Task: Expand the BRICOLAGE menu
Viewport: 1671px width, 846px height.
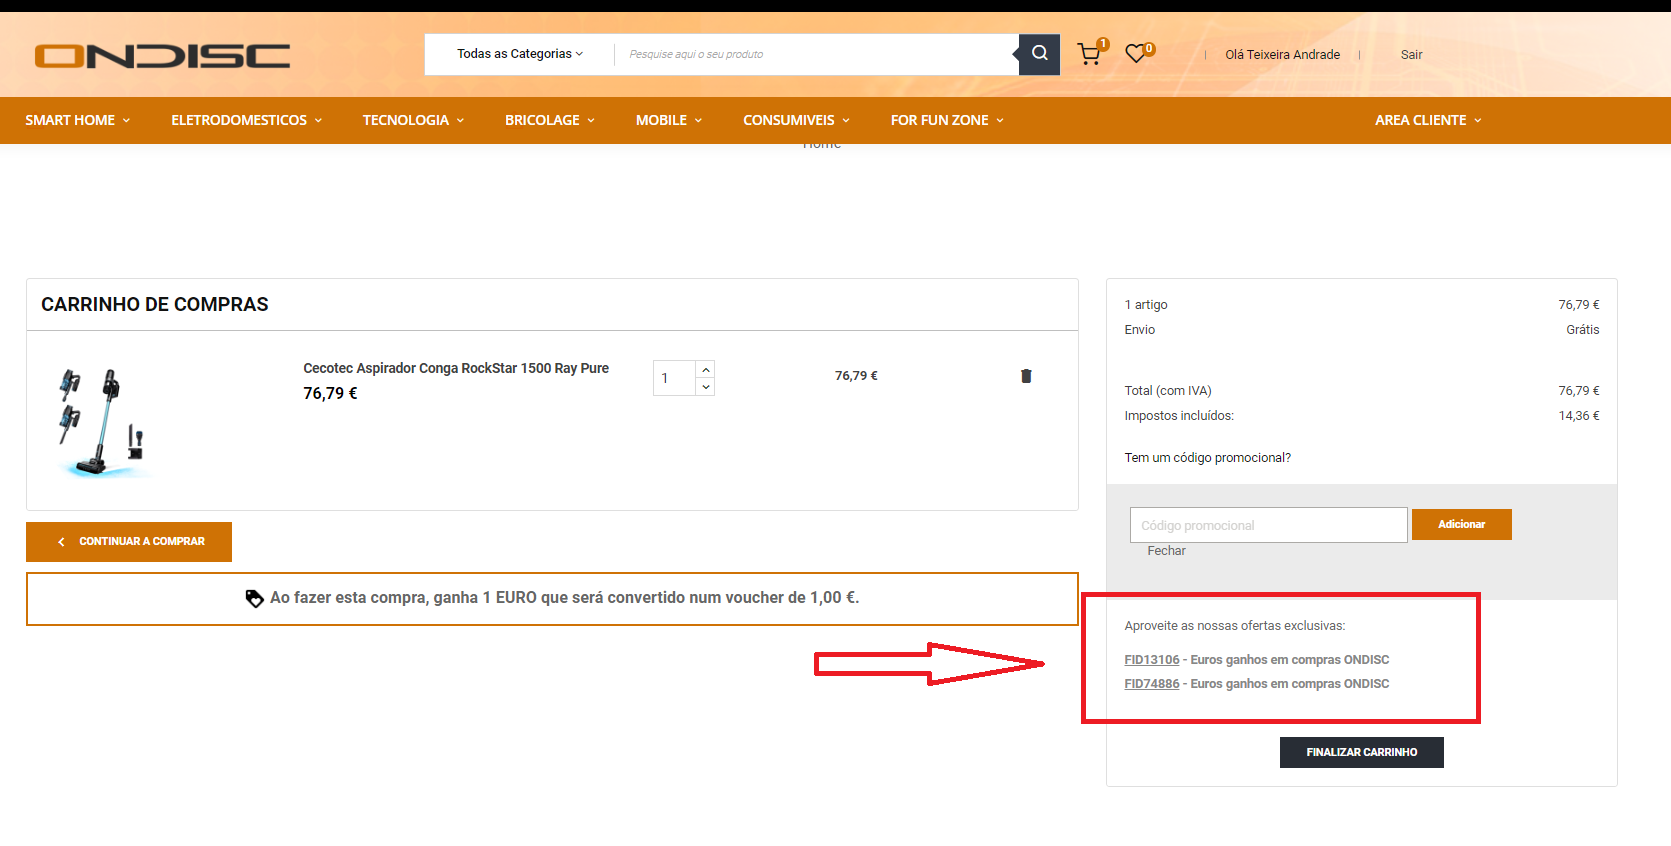Action: 549,120
